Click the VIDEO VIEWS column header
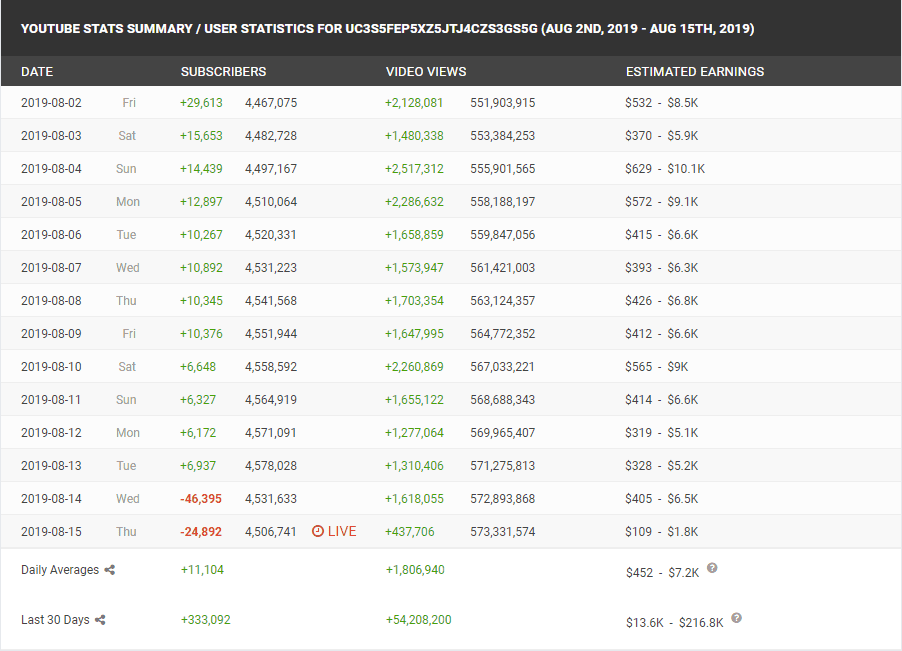 click(426, 72)
